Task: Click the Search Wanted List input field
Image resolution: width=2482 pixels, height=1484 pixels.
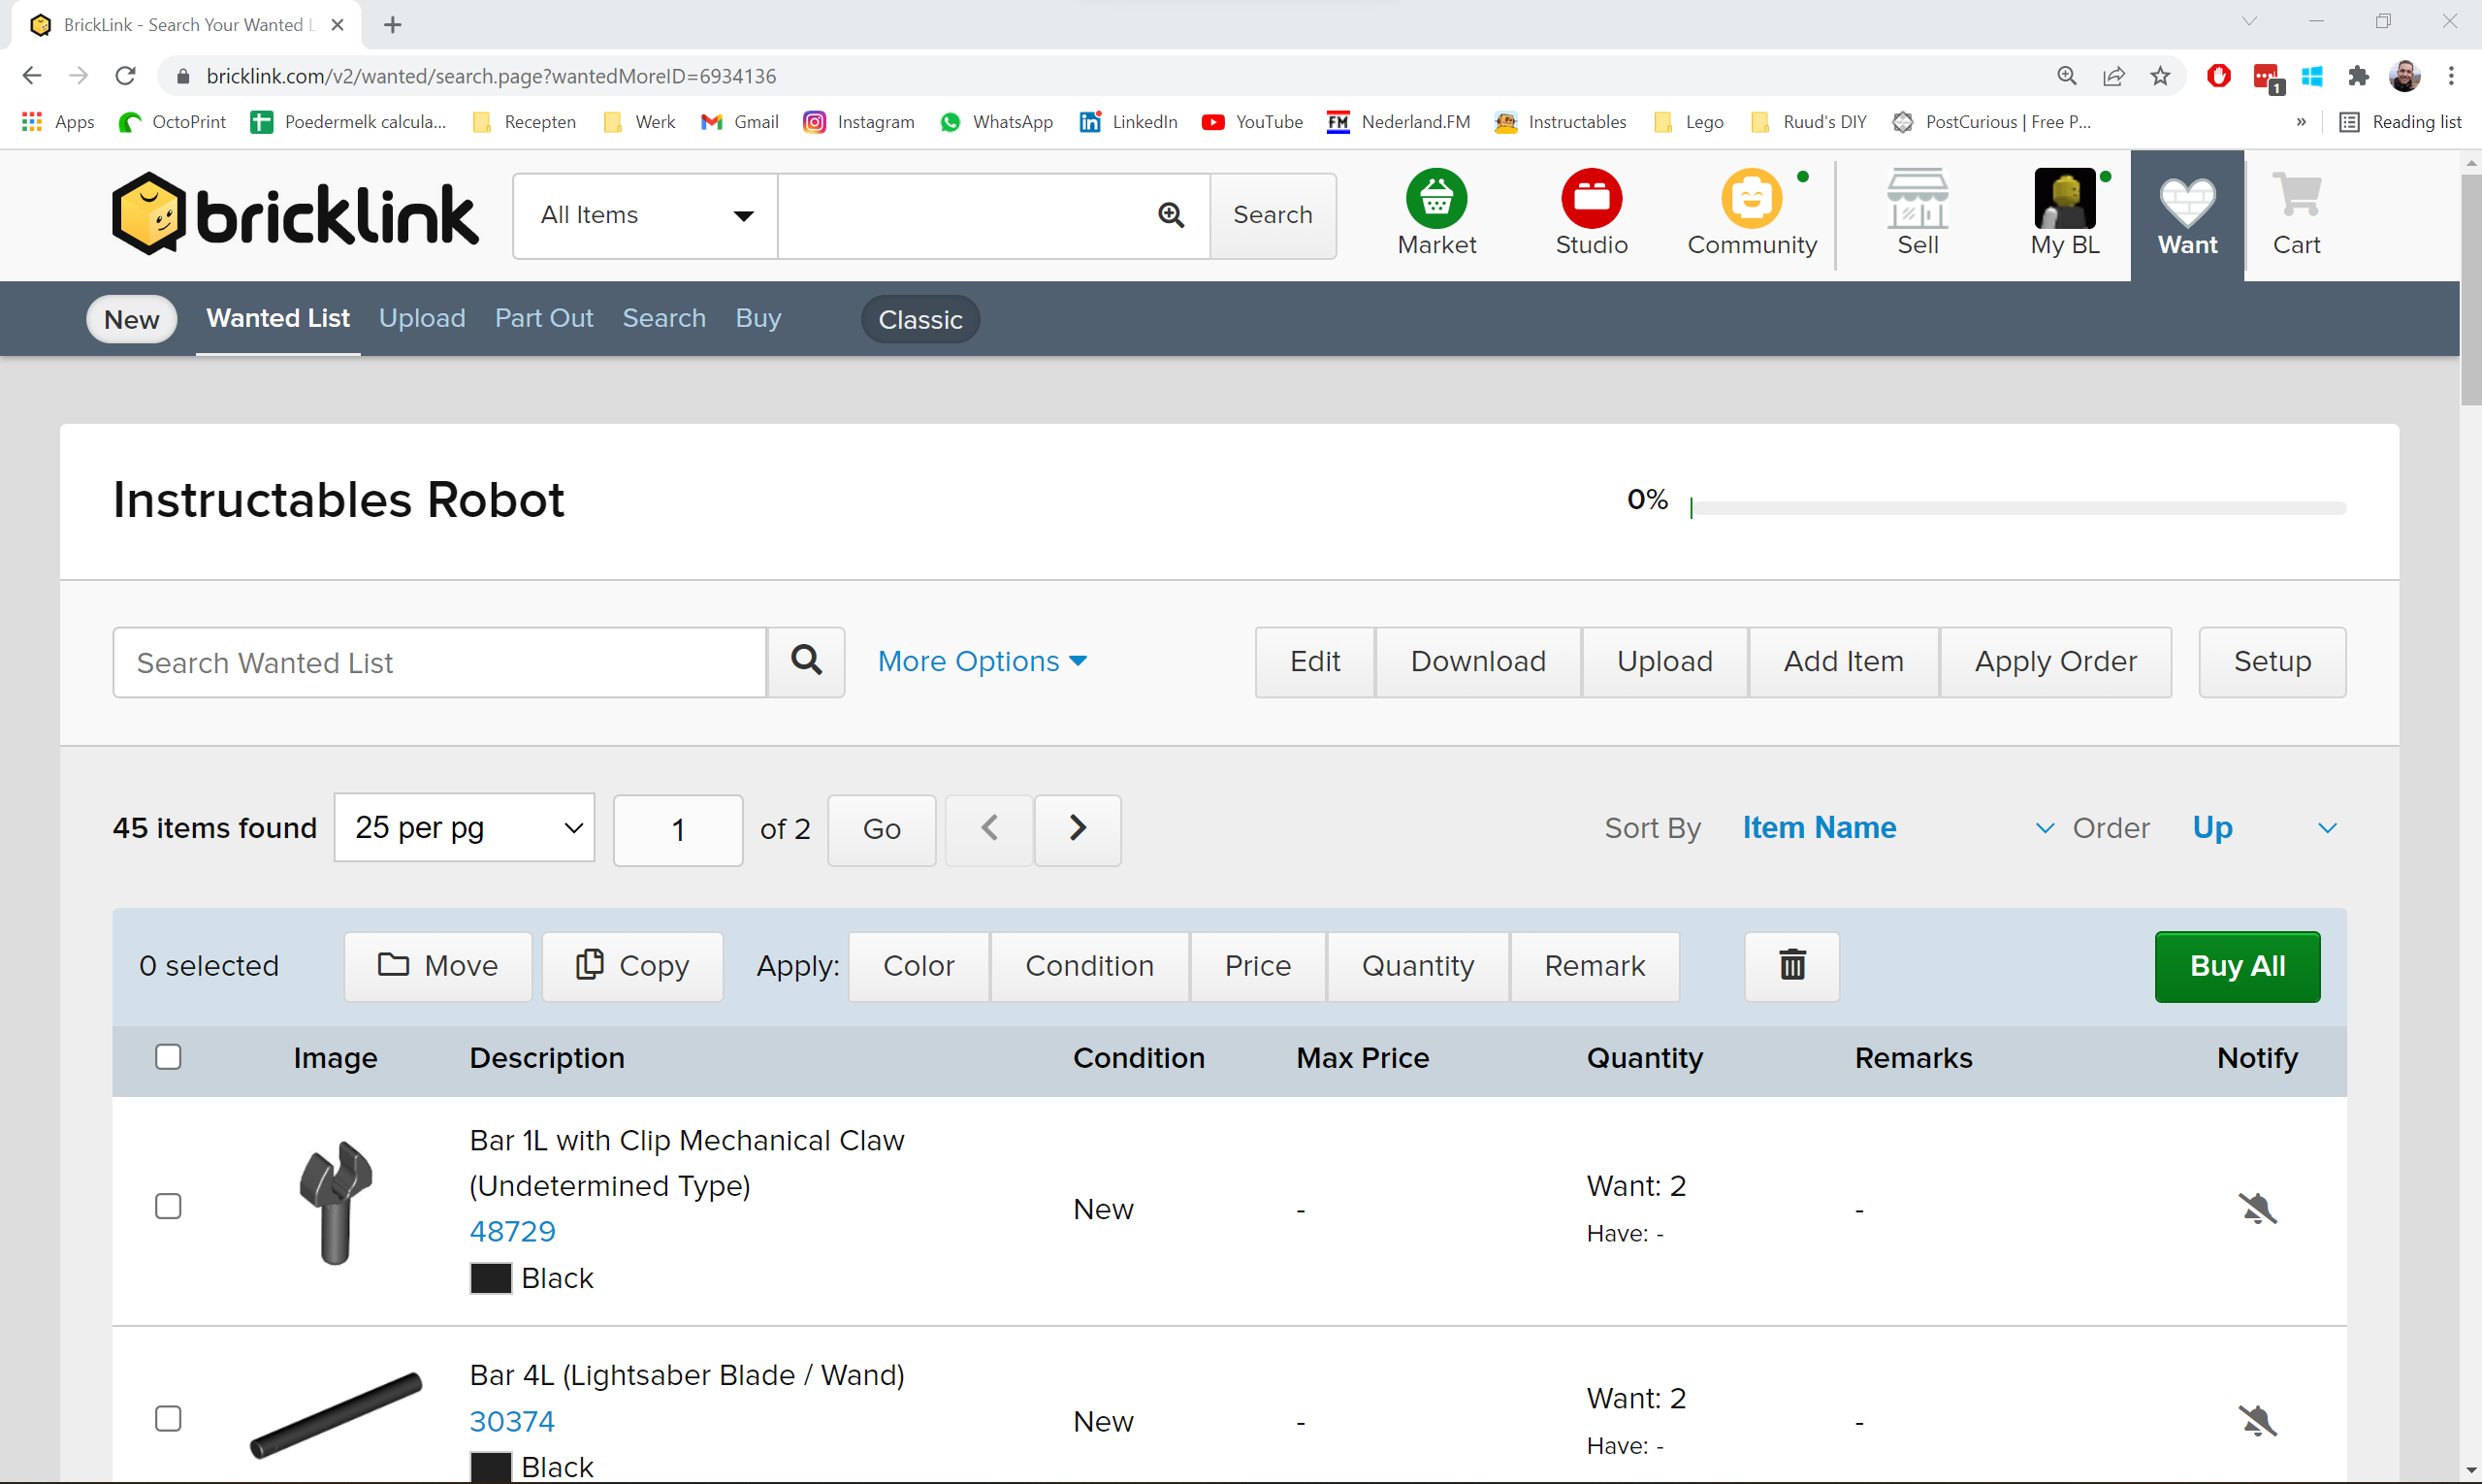Action: pos(439,662)
